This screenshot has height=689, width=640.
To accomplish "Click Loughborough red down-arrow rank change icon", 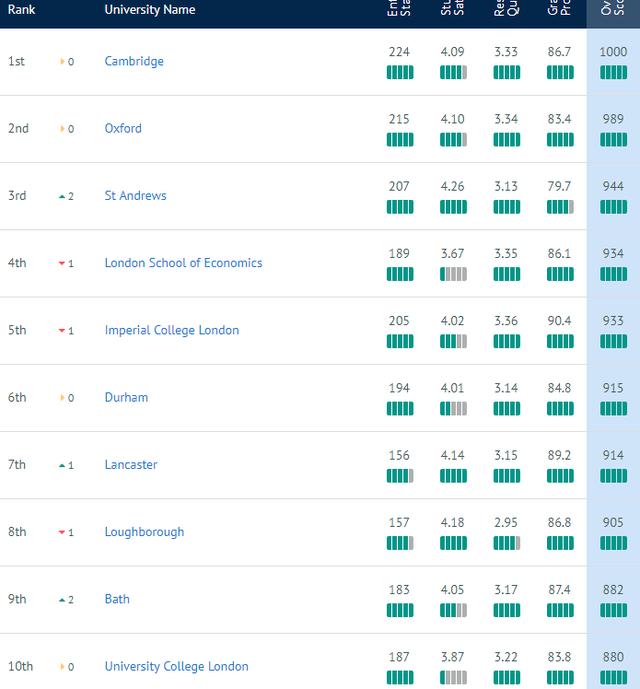I will pos(62,533).
